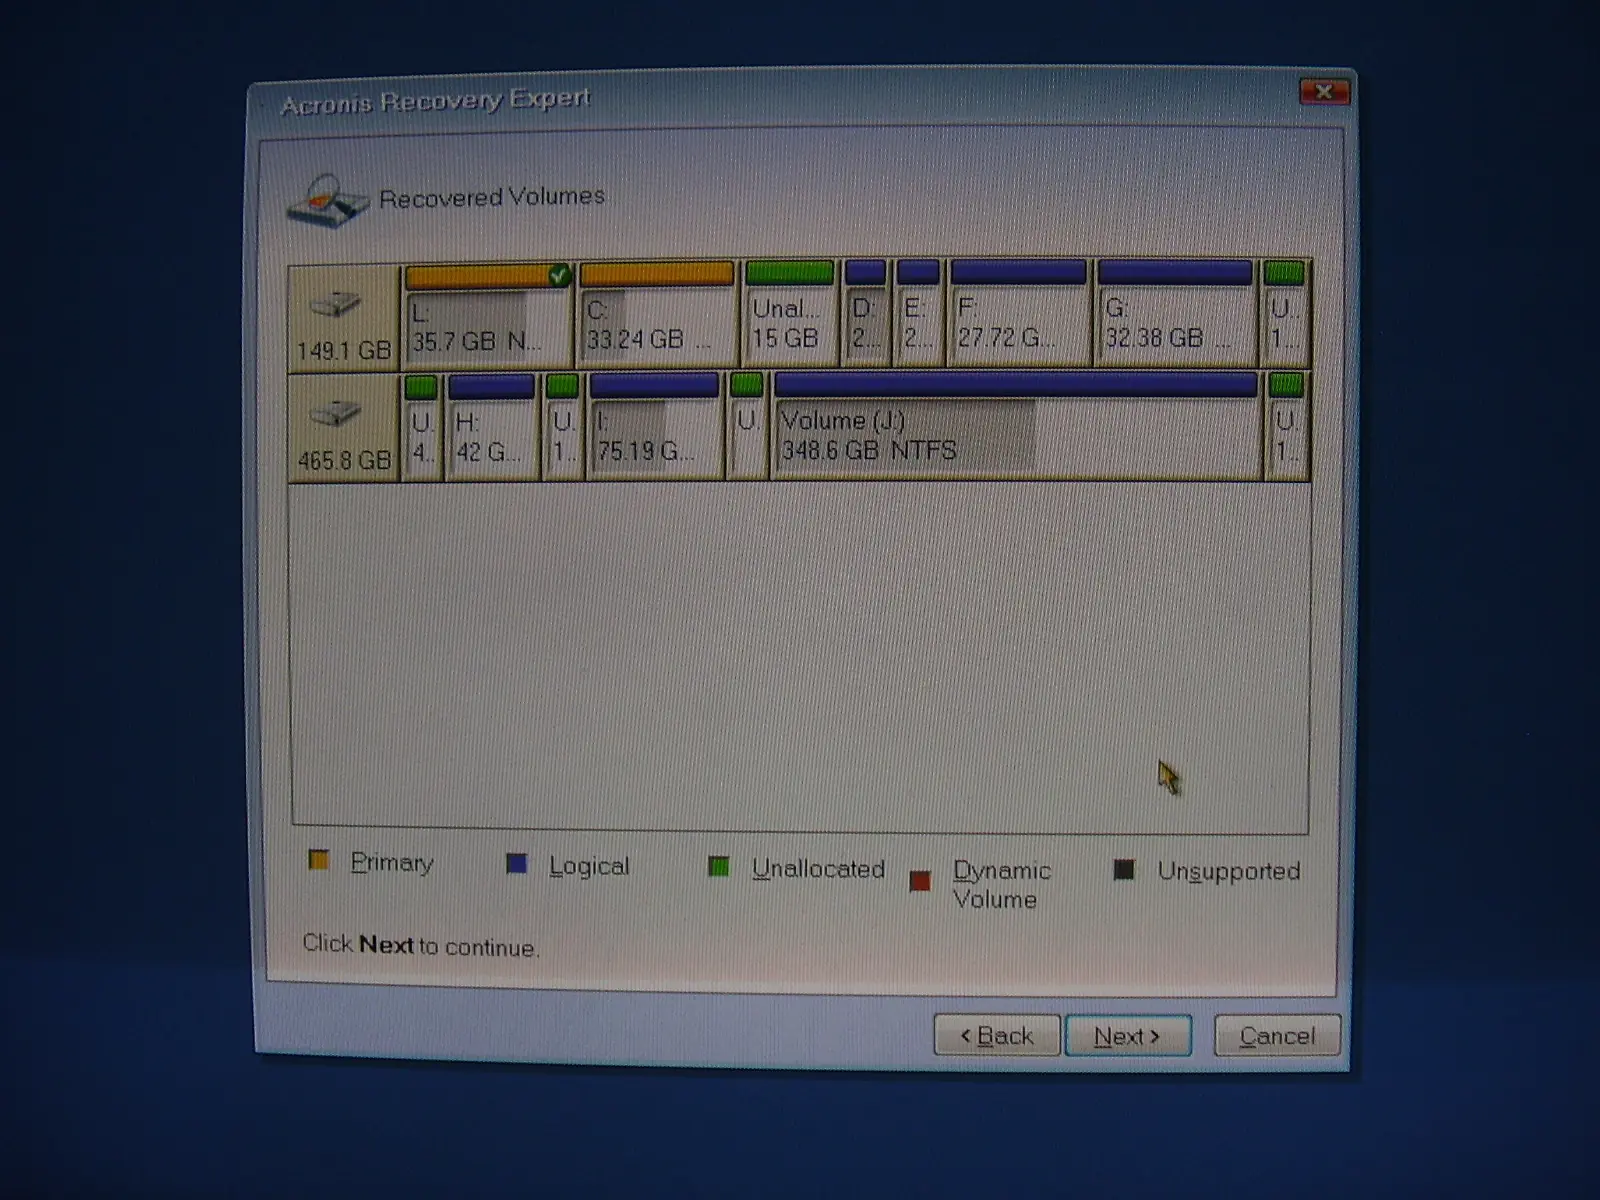Click the Unallocated legend color swatch

(718, 866)
